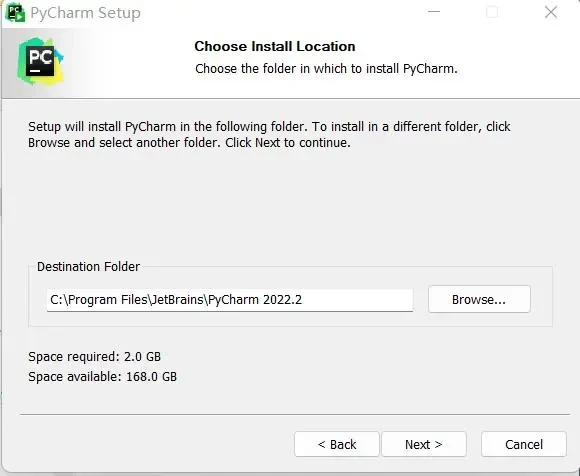Click the PyCharm Setup window title text
580x476 pixels.
85,13
